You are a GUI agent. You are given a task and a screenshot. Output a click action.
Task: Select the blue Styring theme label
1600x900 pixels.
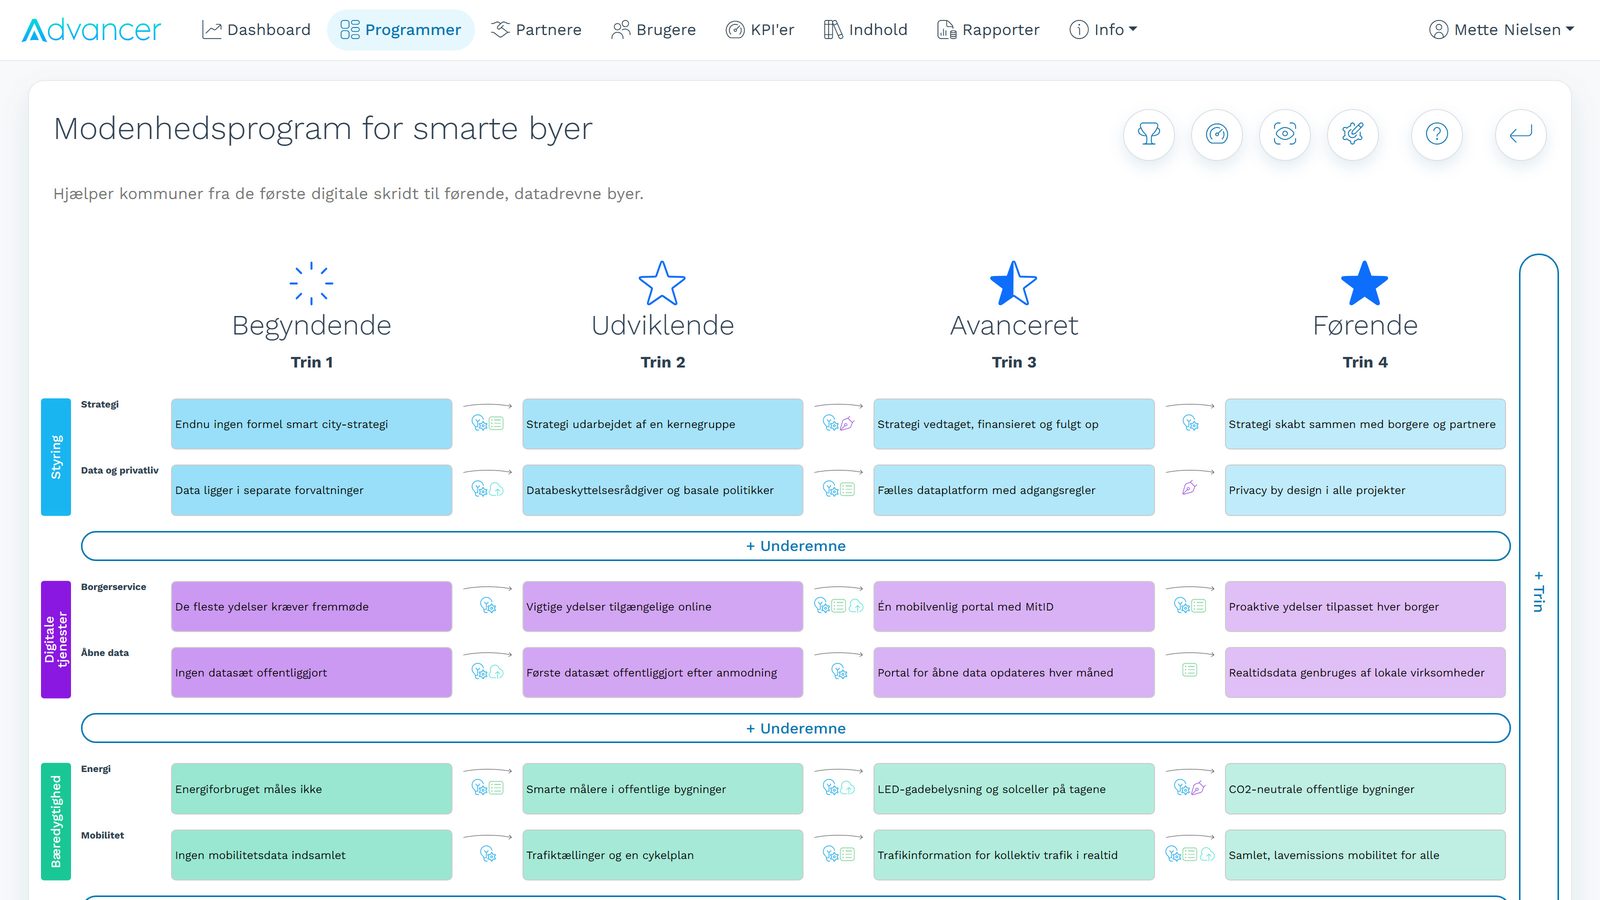(56, 457)
